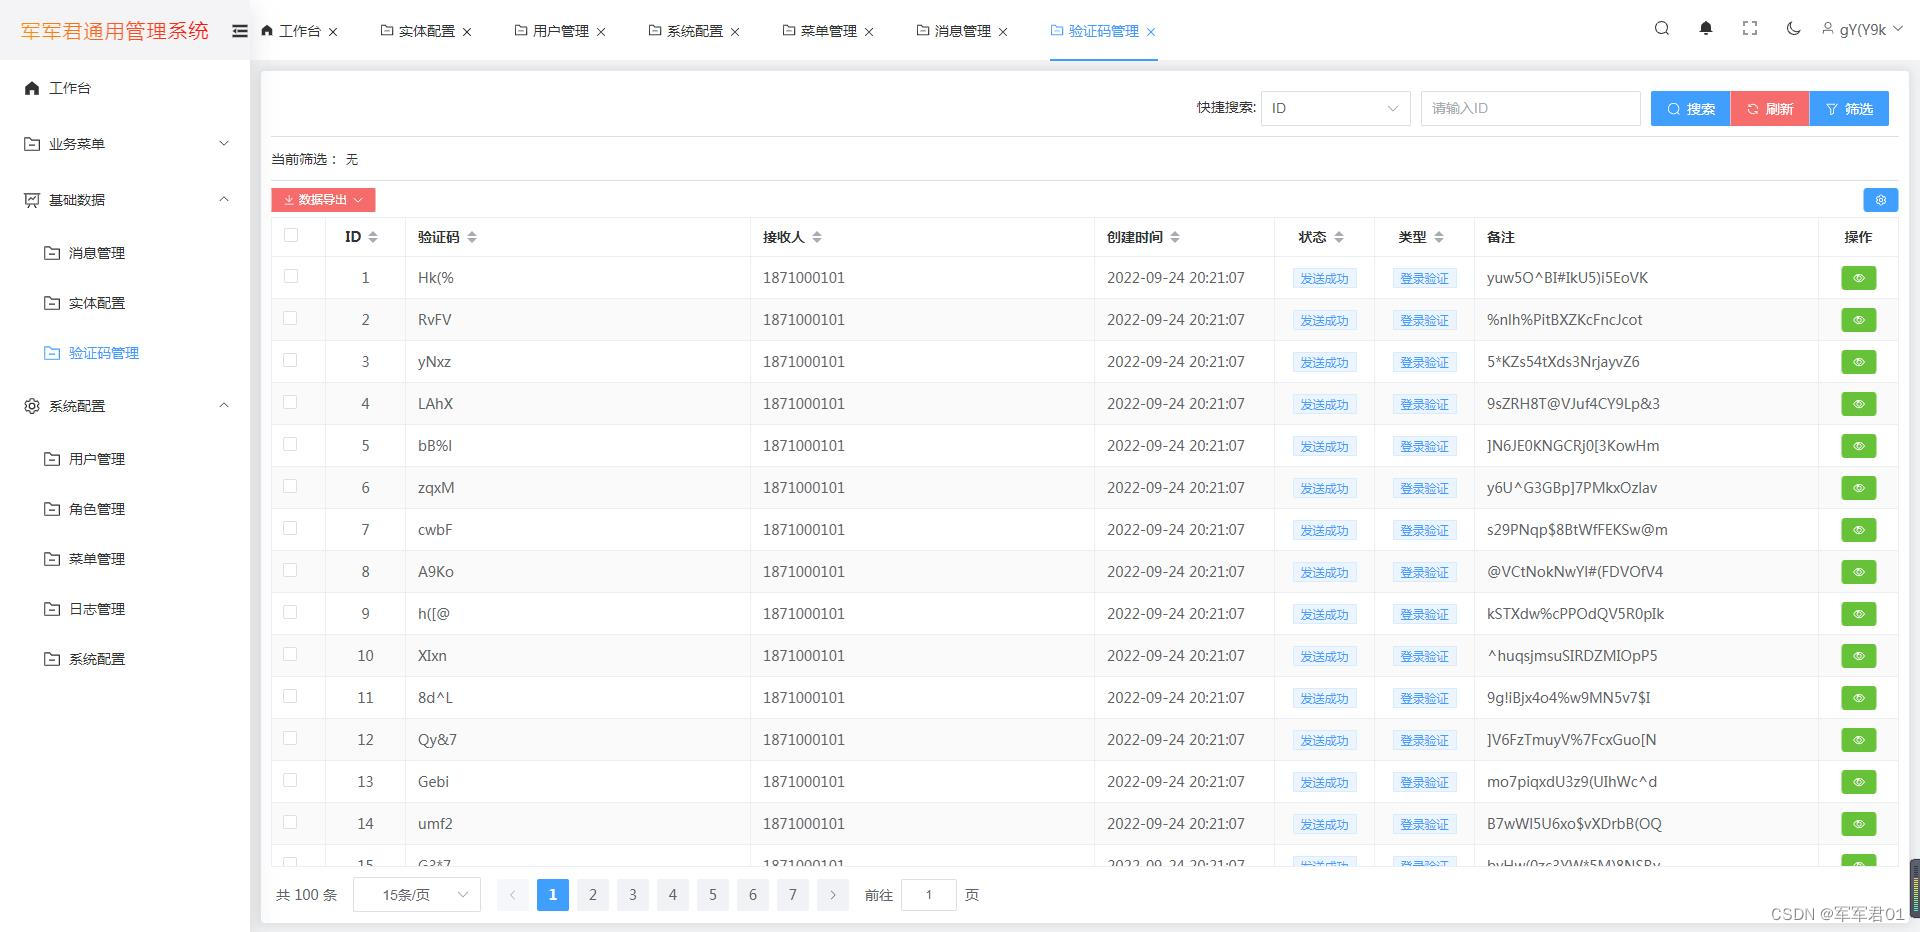Select the checkbox for row ID 3
The height and width of the screenshot is (932, 1920).
(x=291, y=360)
